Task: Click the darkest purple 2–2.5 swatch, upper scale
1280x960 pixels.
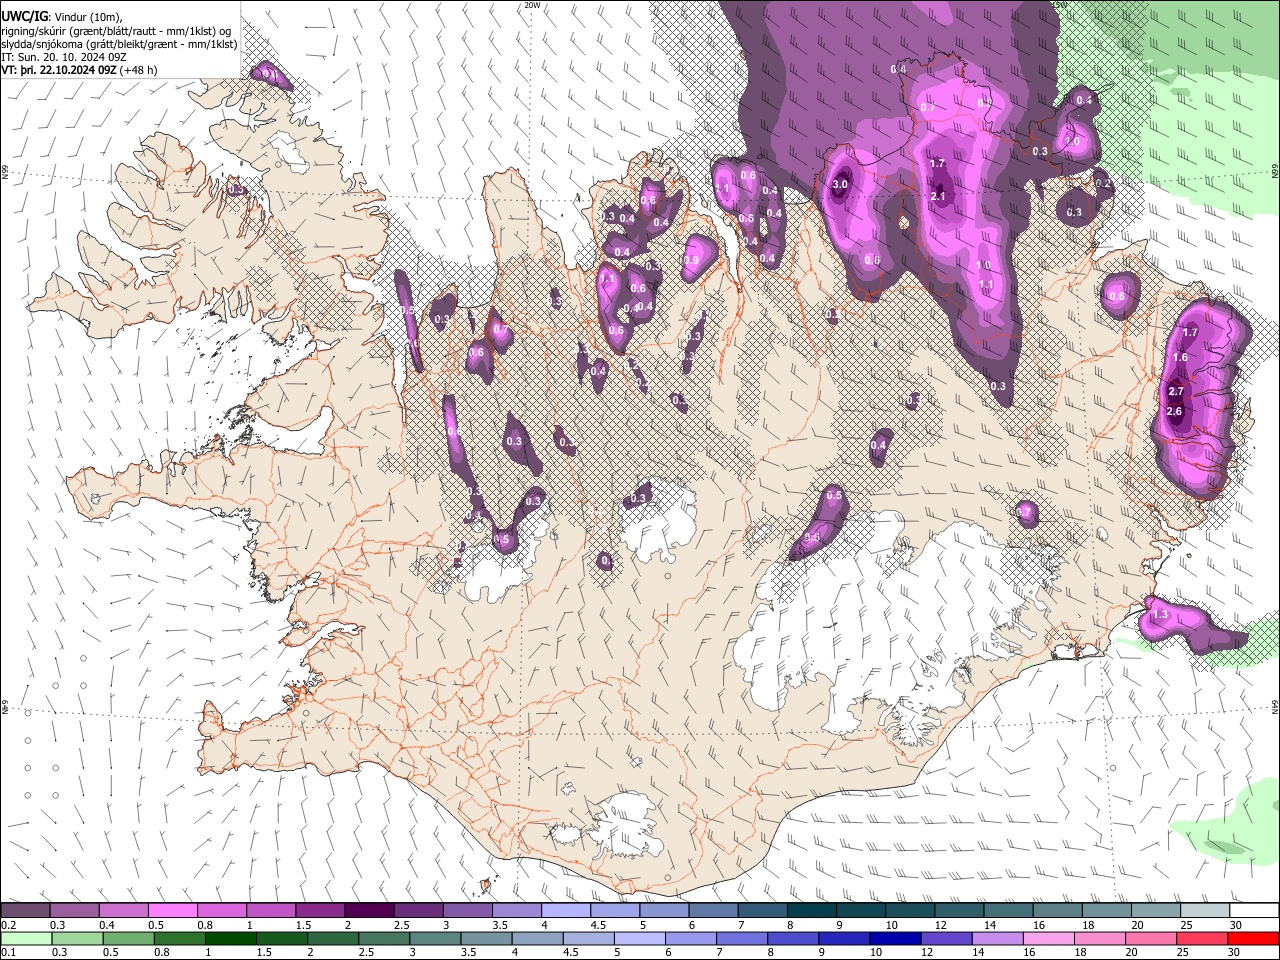Action: click(x=368, y=911)
